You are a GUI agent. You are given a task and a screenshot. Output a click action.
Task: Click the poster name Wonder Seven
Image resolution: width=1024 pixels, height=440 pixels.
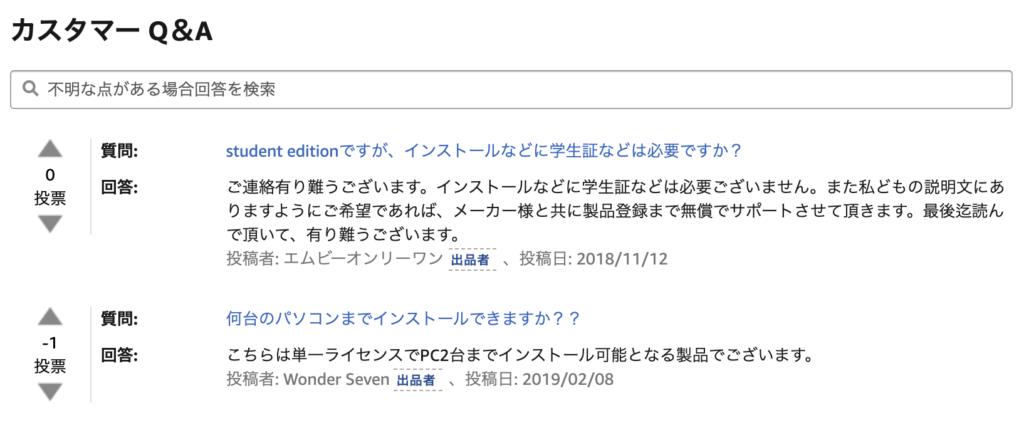336,380
